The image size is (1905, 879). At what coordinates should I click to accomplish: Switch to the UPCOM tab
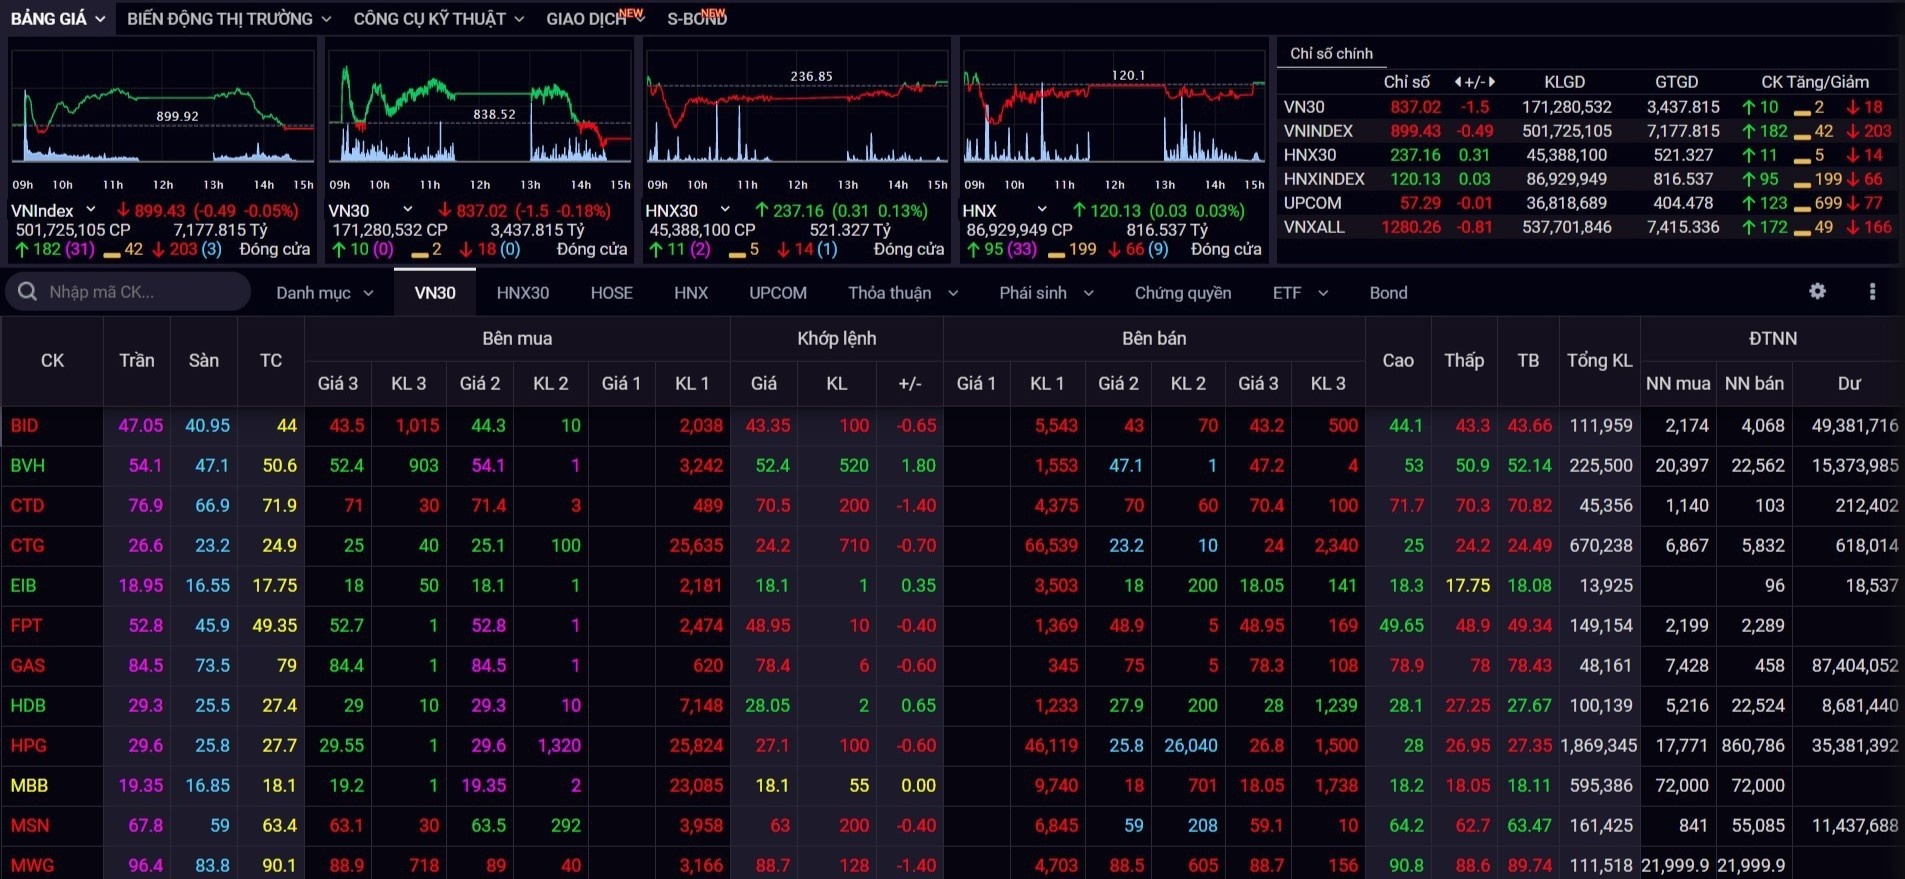pyautogui.click(x=777, y=293)
